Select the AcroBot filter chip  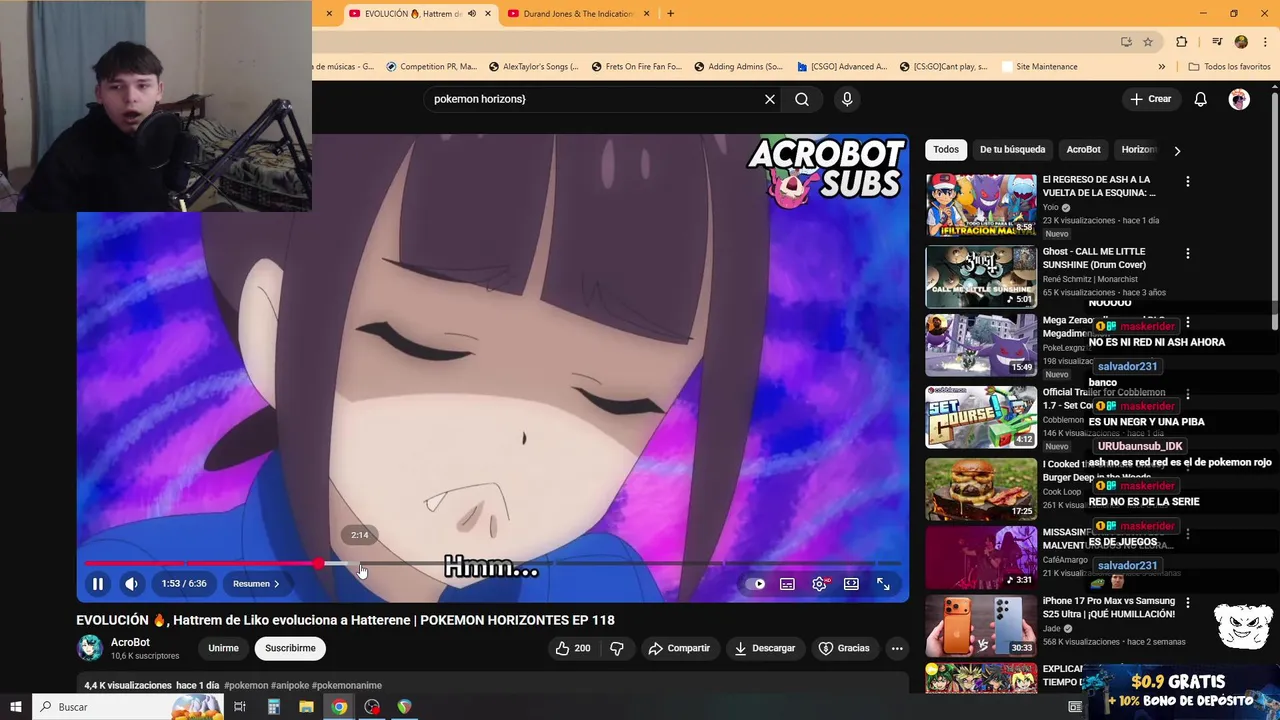click(x=1083, y=150)
